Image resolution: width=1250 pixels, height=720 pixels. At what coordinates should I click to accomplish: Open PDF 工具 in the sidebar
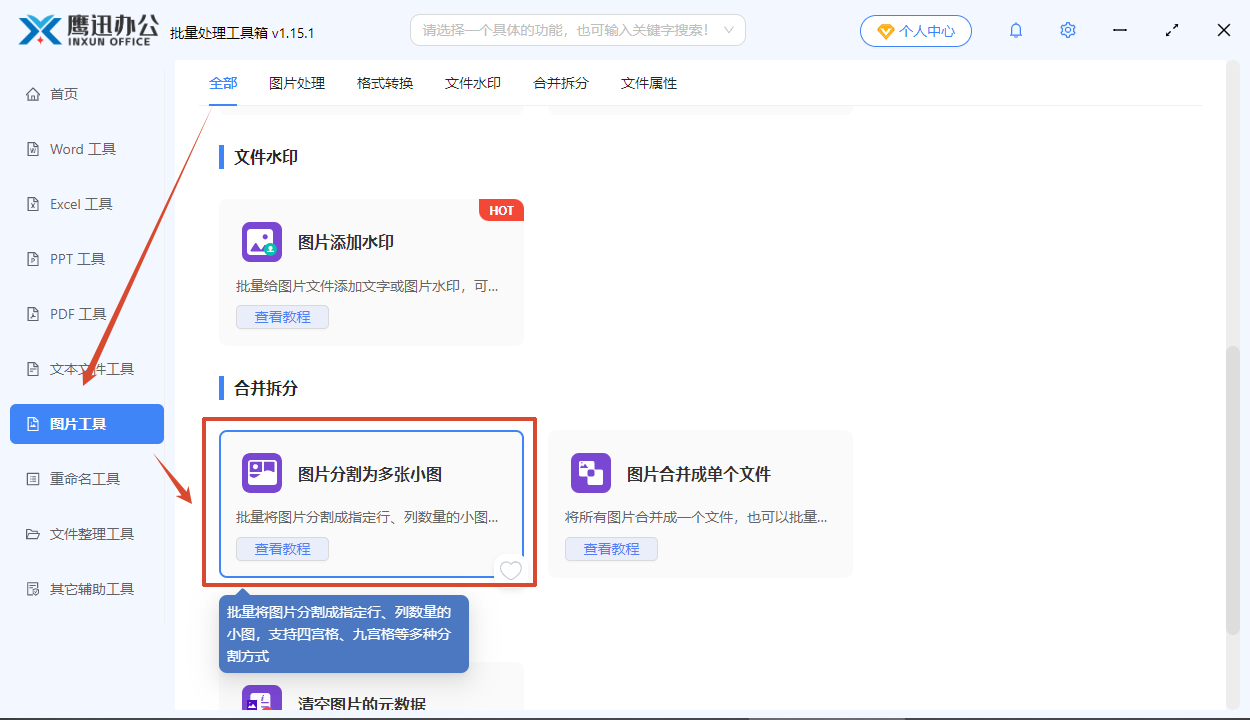pyautogui.click(x=87, y=314)
